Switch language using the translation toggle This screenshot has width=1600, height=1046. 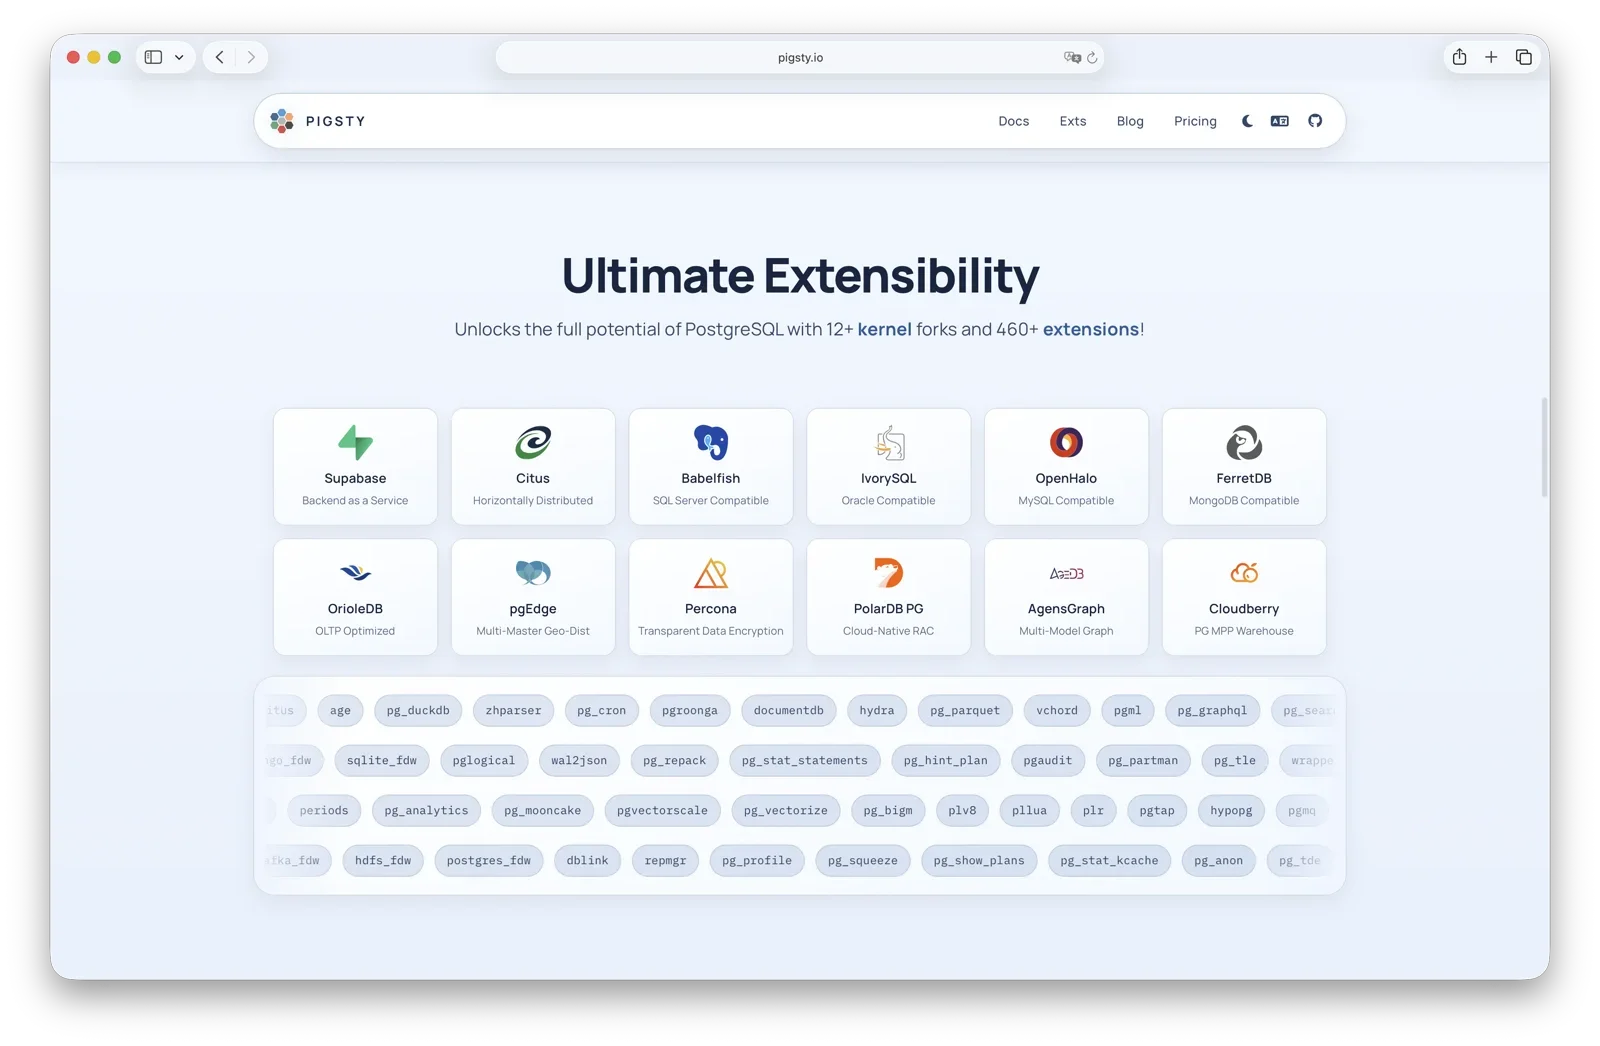pyautogui.click(x=1279, y=120)
